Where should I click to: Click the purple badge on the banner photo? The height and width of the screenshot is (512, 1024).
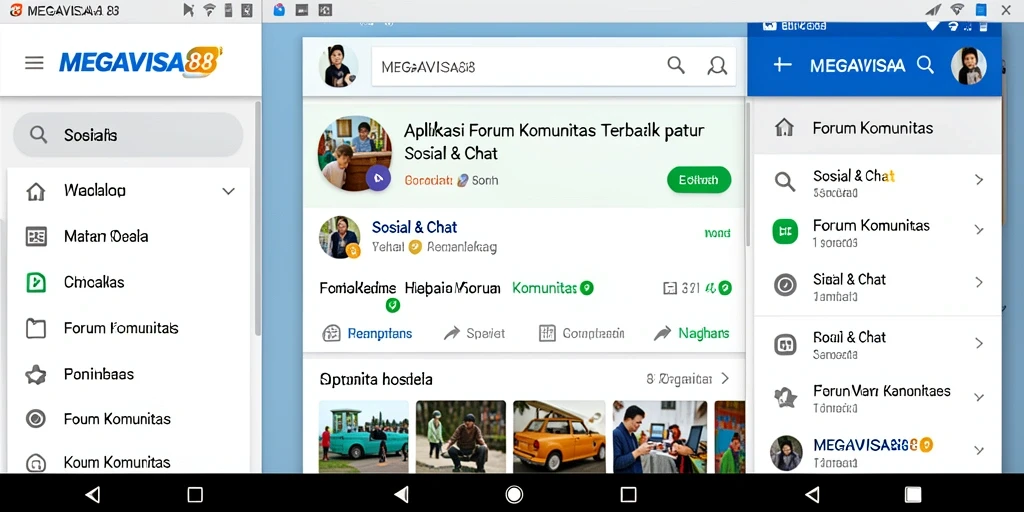click(378, 178)
